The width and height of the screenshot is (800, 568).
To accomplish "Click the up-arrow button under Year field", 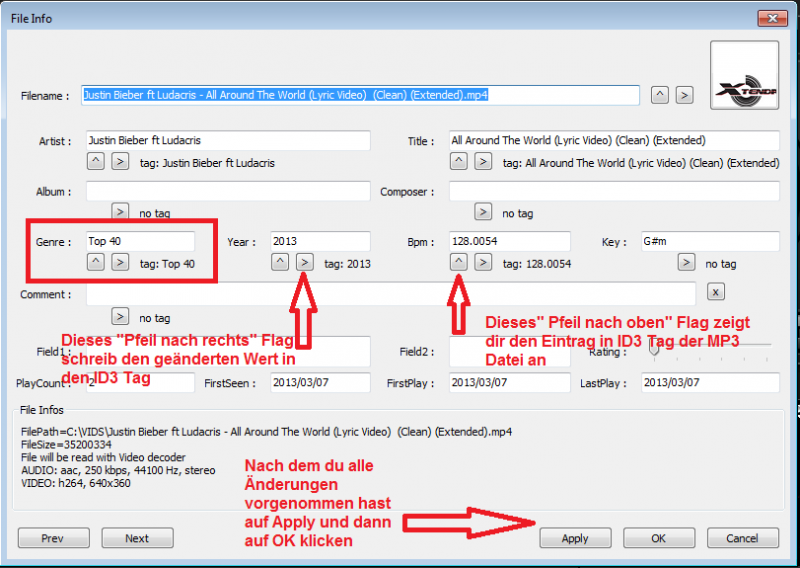I will pos(280,262).
